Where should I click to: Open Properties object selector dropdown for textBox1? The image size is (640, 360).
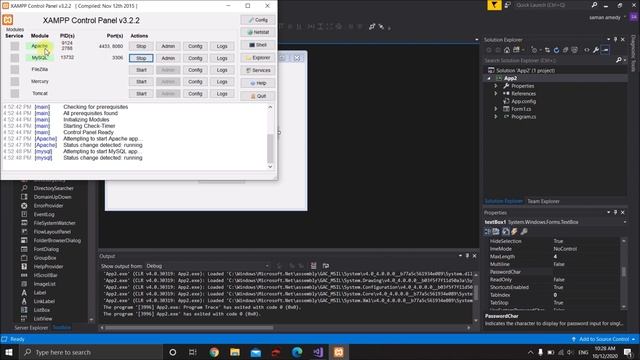625,222
